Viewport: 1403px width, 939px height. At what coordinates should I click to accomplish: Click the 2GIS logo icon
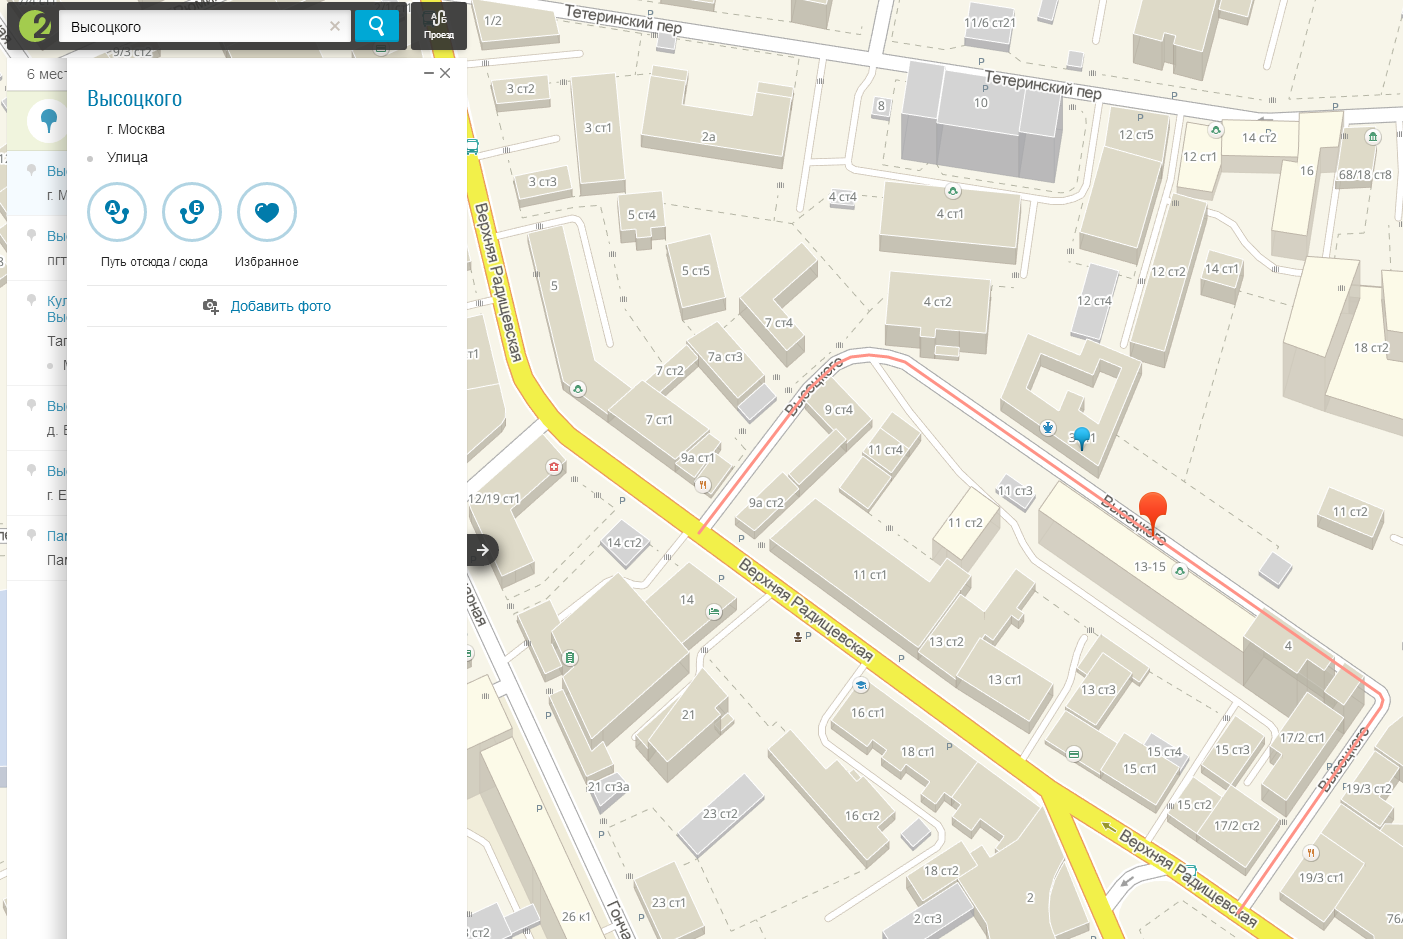35,26
